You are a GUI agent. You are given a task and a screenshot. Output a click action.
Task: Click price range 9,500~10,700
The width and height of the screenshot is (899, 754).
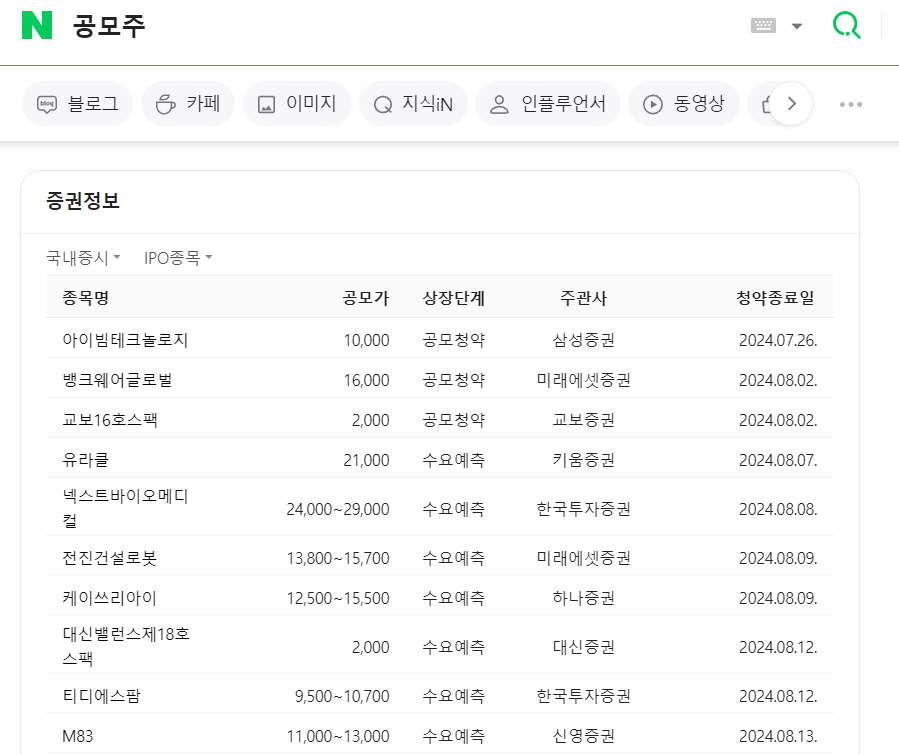[x=342, y=696]
